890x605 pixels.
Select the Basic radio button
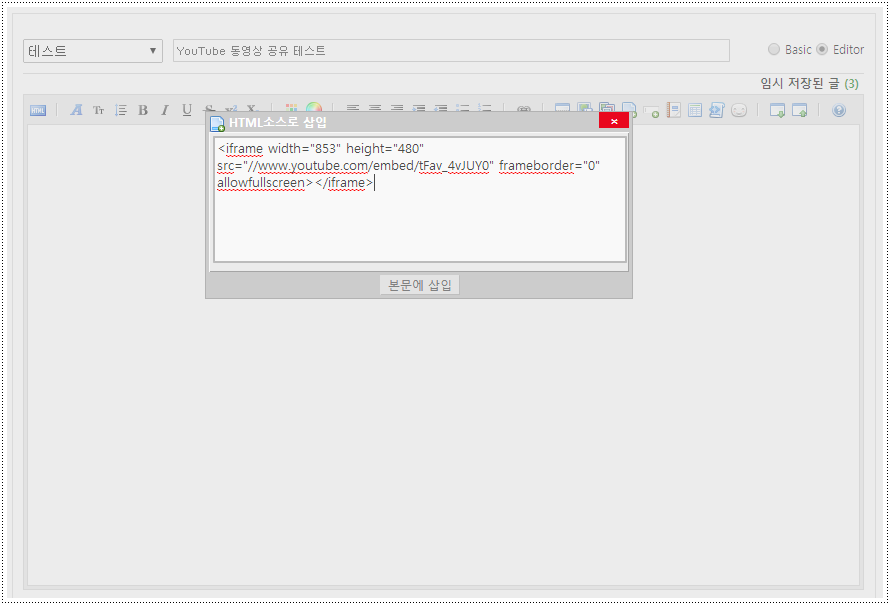coord(774,50)
